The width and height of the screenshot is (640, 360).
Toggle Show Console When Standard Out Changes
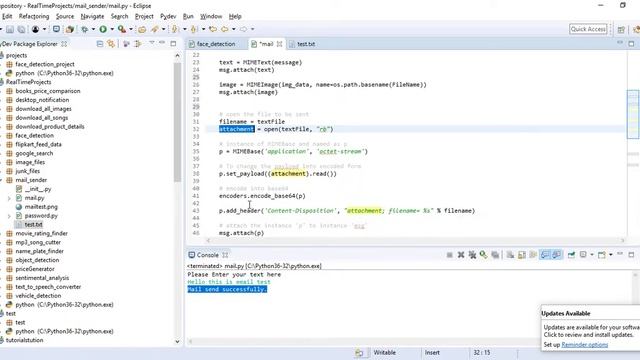pos(545,255)
